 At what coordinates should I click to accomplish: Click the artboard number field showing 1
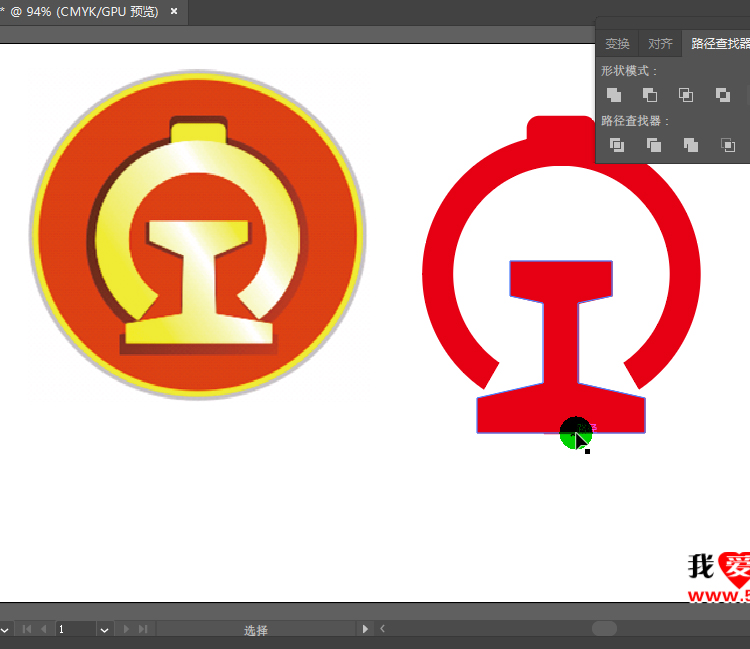(76, 629)
